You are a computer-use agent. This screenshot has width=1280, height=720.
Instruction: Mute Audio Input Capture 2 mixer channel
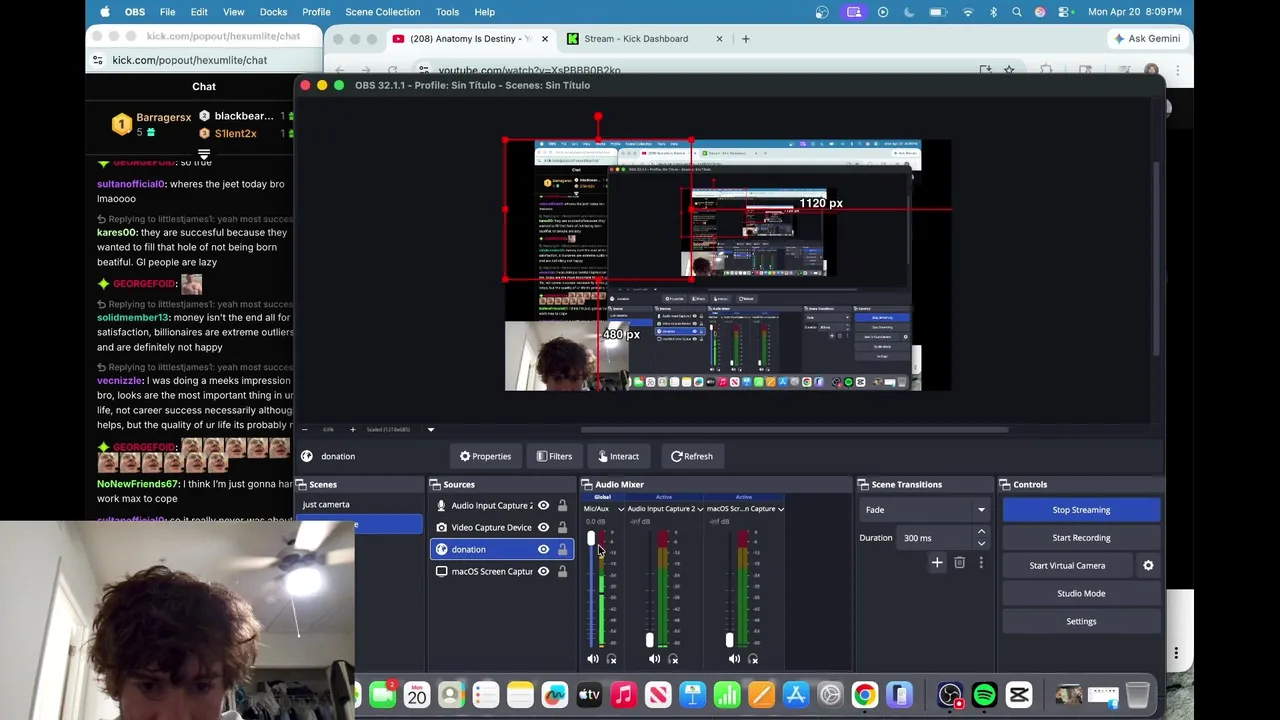pyautogui.click(x=654, y=659)
